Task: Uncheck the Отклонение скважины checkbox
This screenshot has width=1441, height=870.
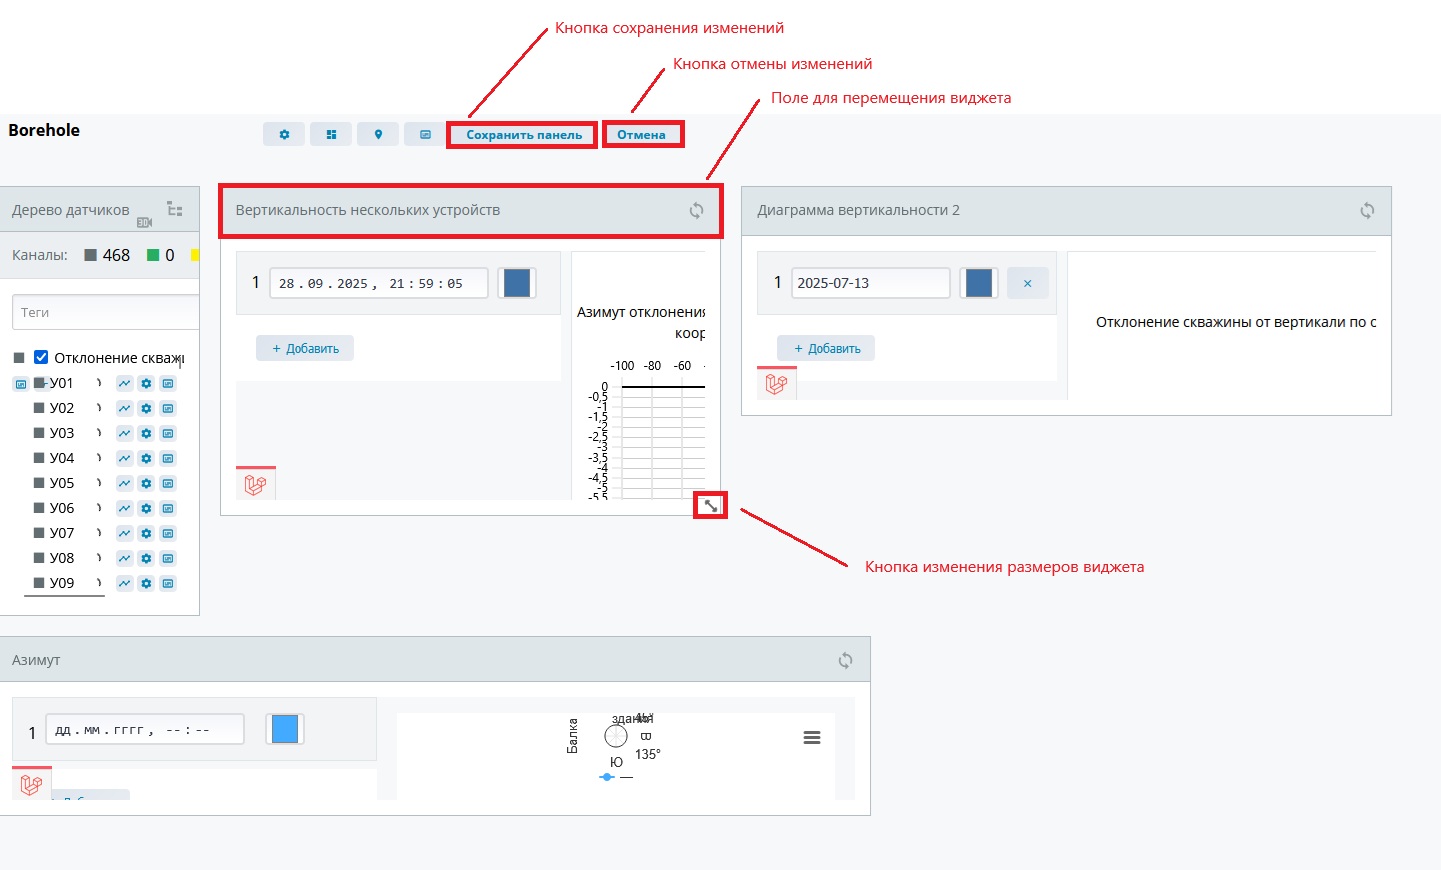Action: coord(41,357)
